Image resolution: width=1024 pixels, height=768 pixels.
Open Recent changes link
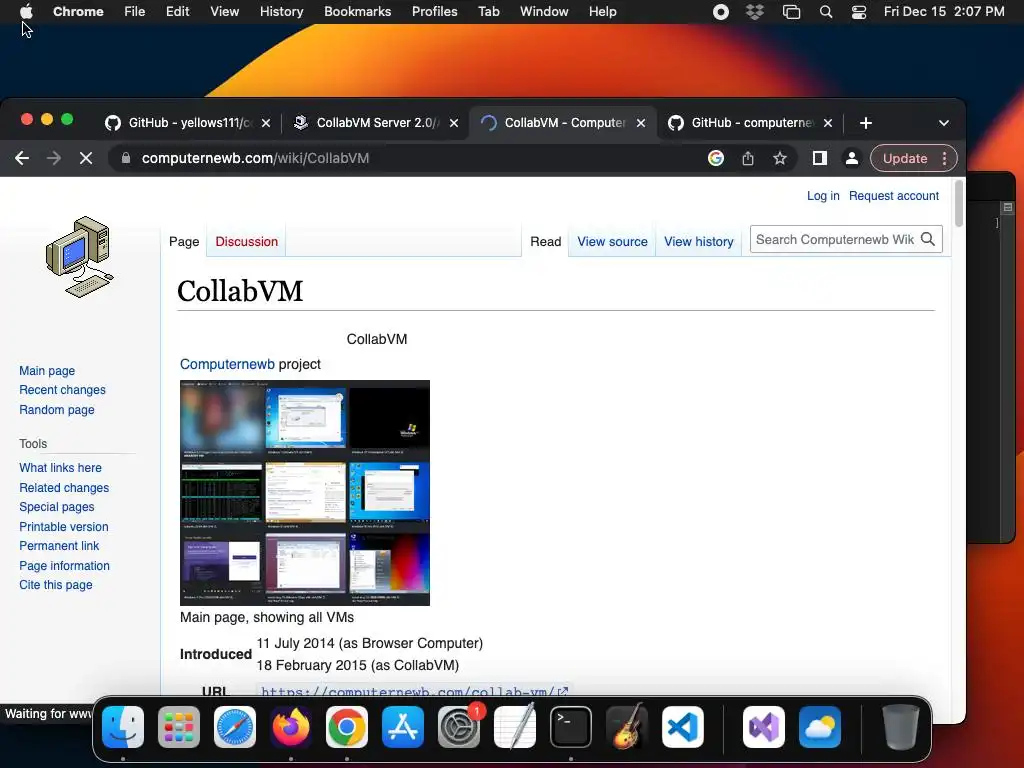click(x=62, y=390)
